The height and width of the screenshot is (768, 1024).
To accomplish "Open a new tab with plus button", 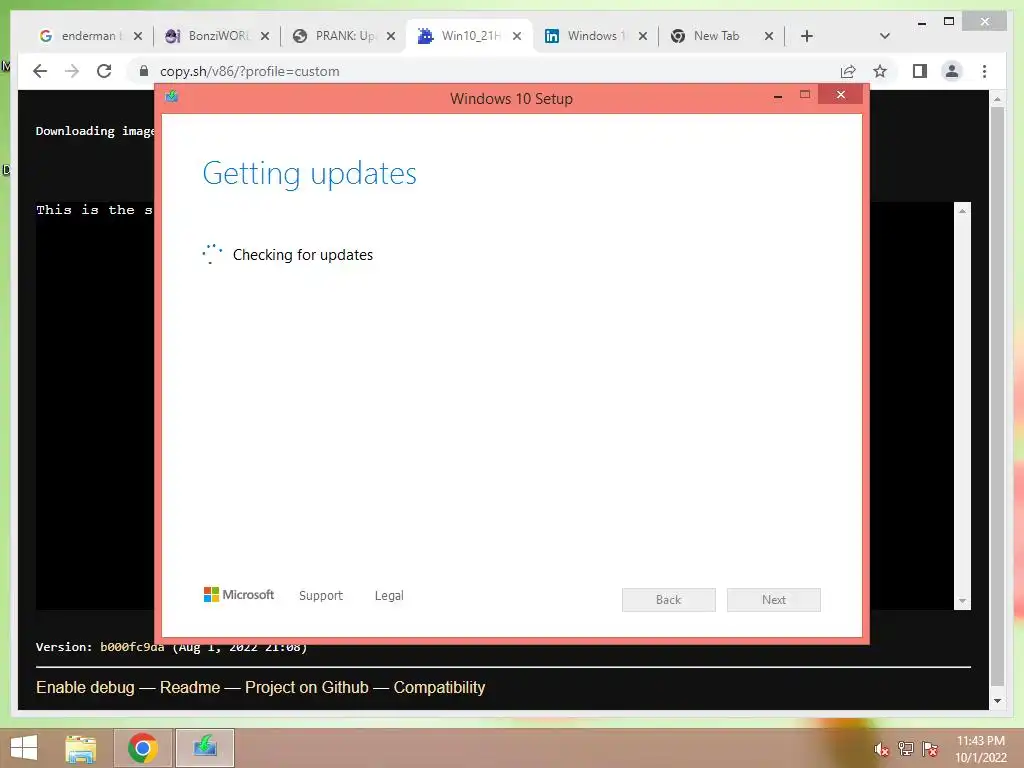I will pos(807,36).
